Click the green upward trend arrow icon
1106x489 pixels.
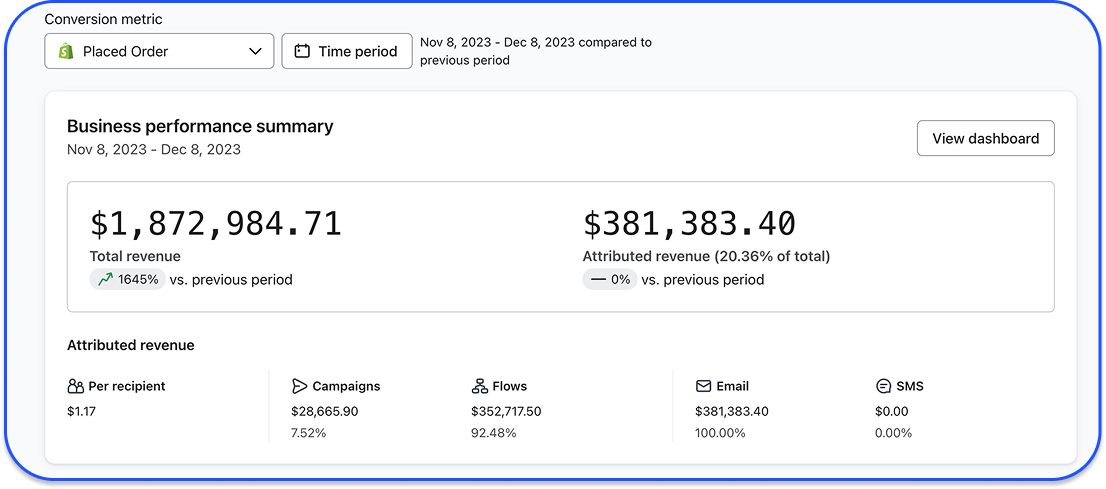(x=105, y=280)
